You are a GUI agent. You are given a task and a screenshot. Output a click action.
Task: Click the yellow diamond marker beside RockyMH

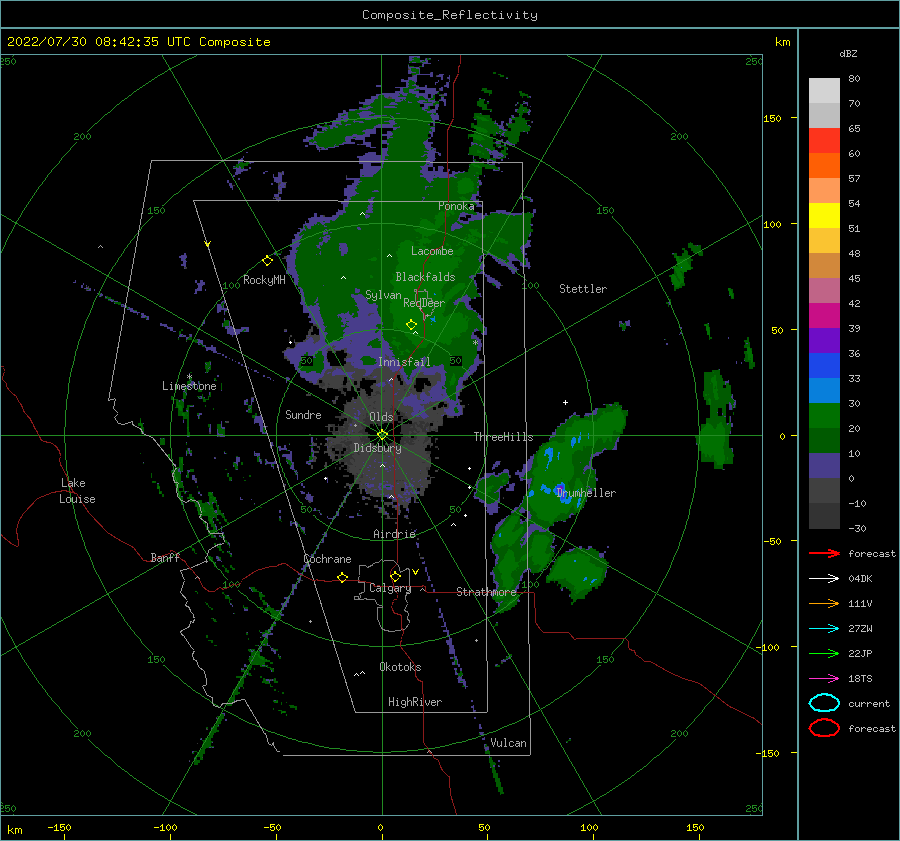coord(267,261)
